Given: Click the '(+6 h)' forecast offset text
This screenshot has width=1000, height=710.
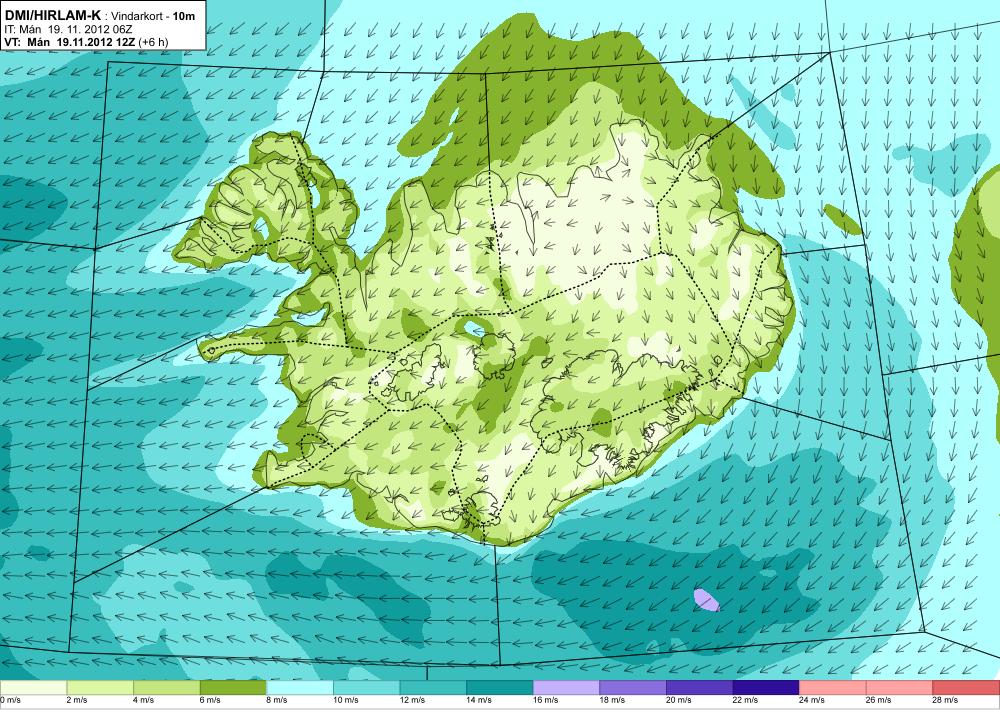Looking at the screenshot, I should (153, 42).
